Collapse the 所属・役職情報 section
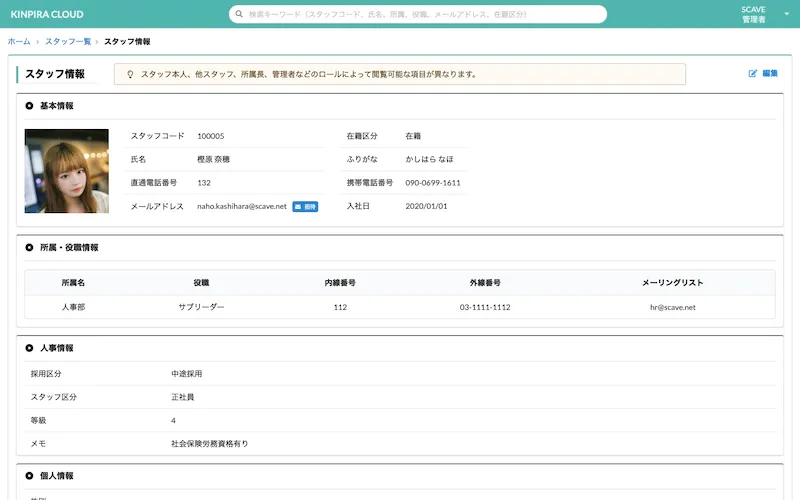 click(29, 247)
